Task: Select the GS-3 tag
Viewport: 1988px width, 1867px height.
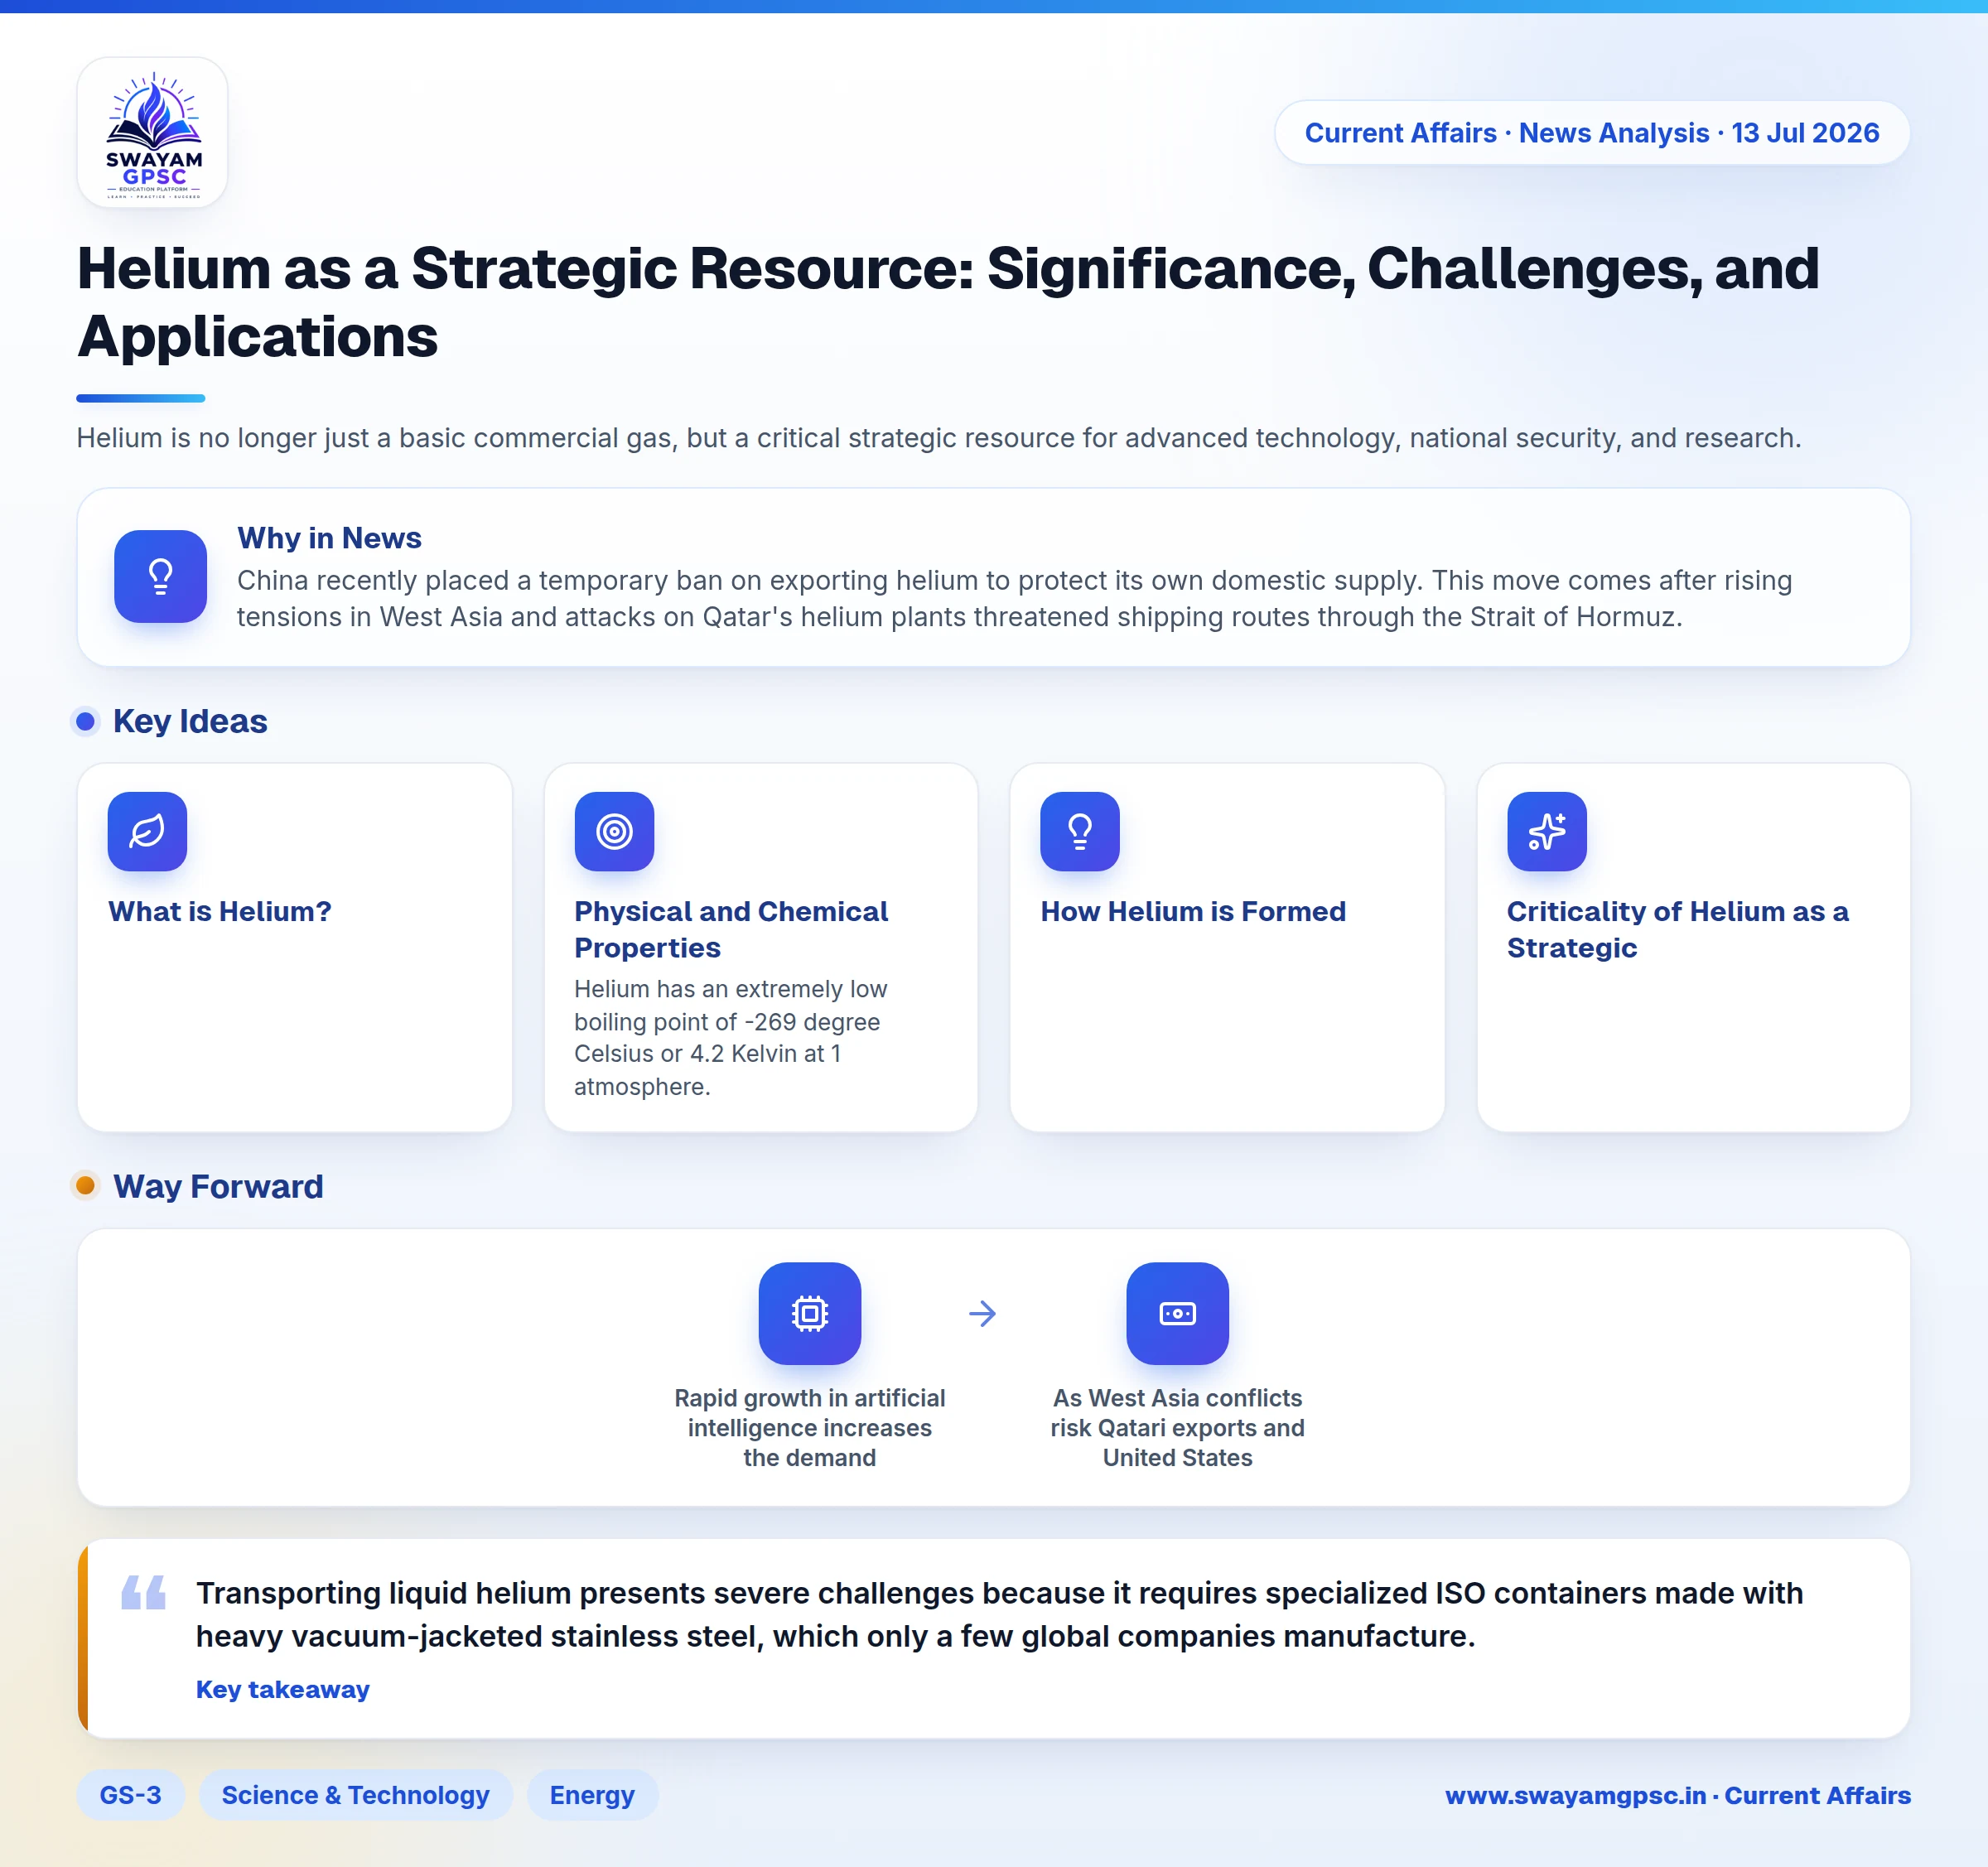Action: (x=131, y=1795)
